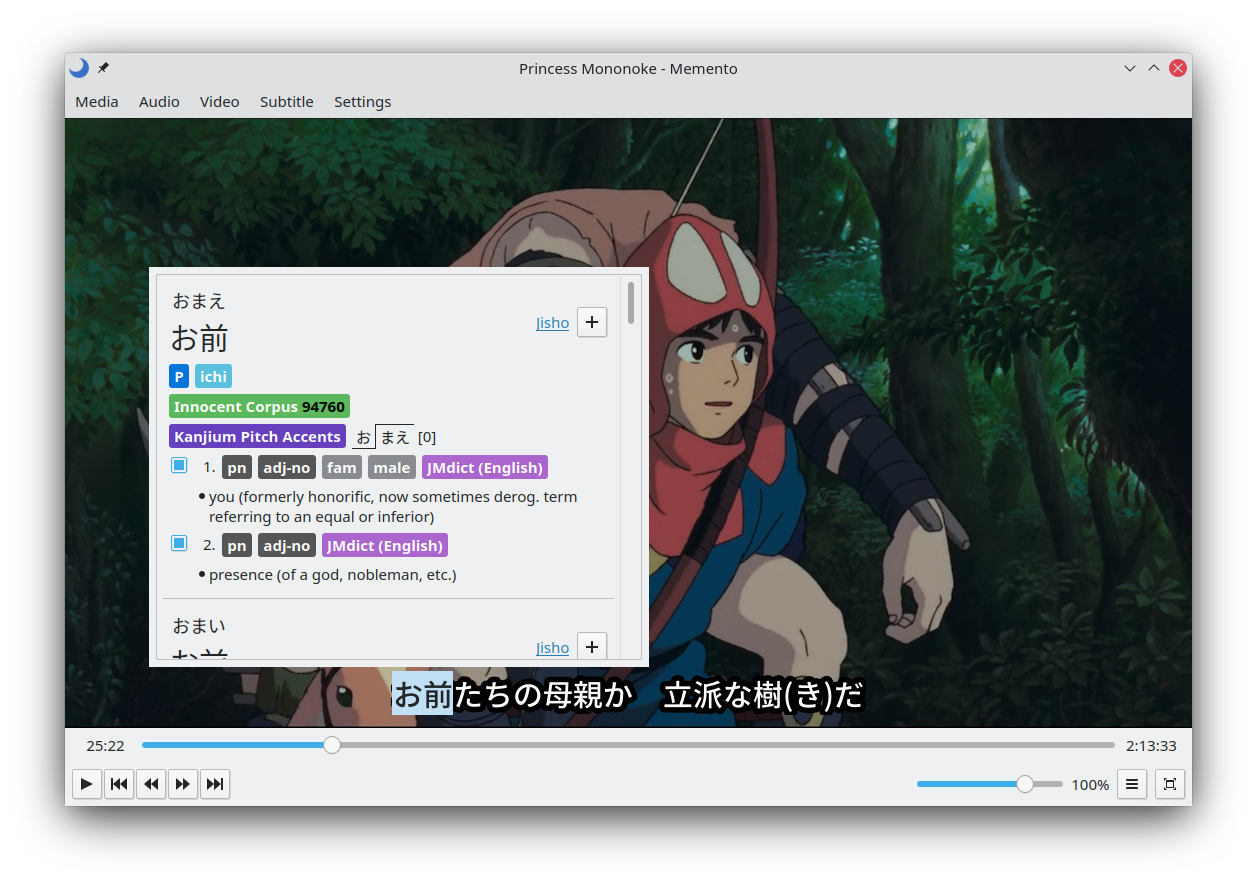Click the presence (of a god) definition
This screenshot has height=883, width=1257.
[332, 575]
